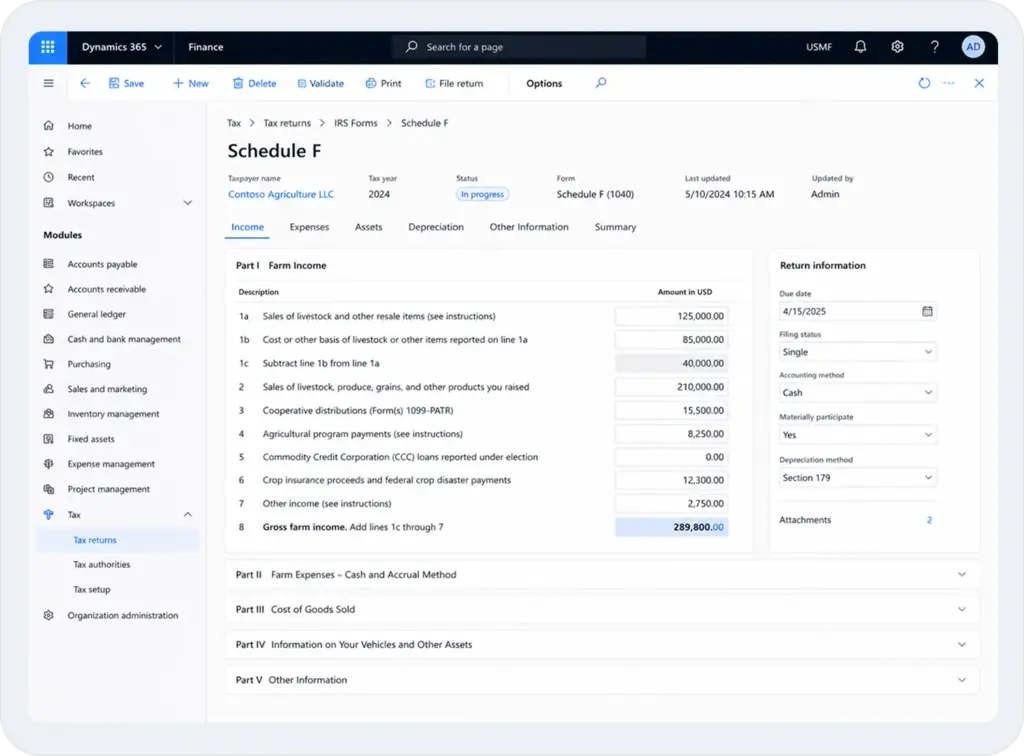The height and width of the screenshot is (756, 1024).
Task: Open Tax authorities in sidebar
Action: (x=102, y=565)
